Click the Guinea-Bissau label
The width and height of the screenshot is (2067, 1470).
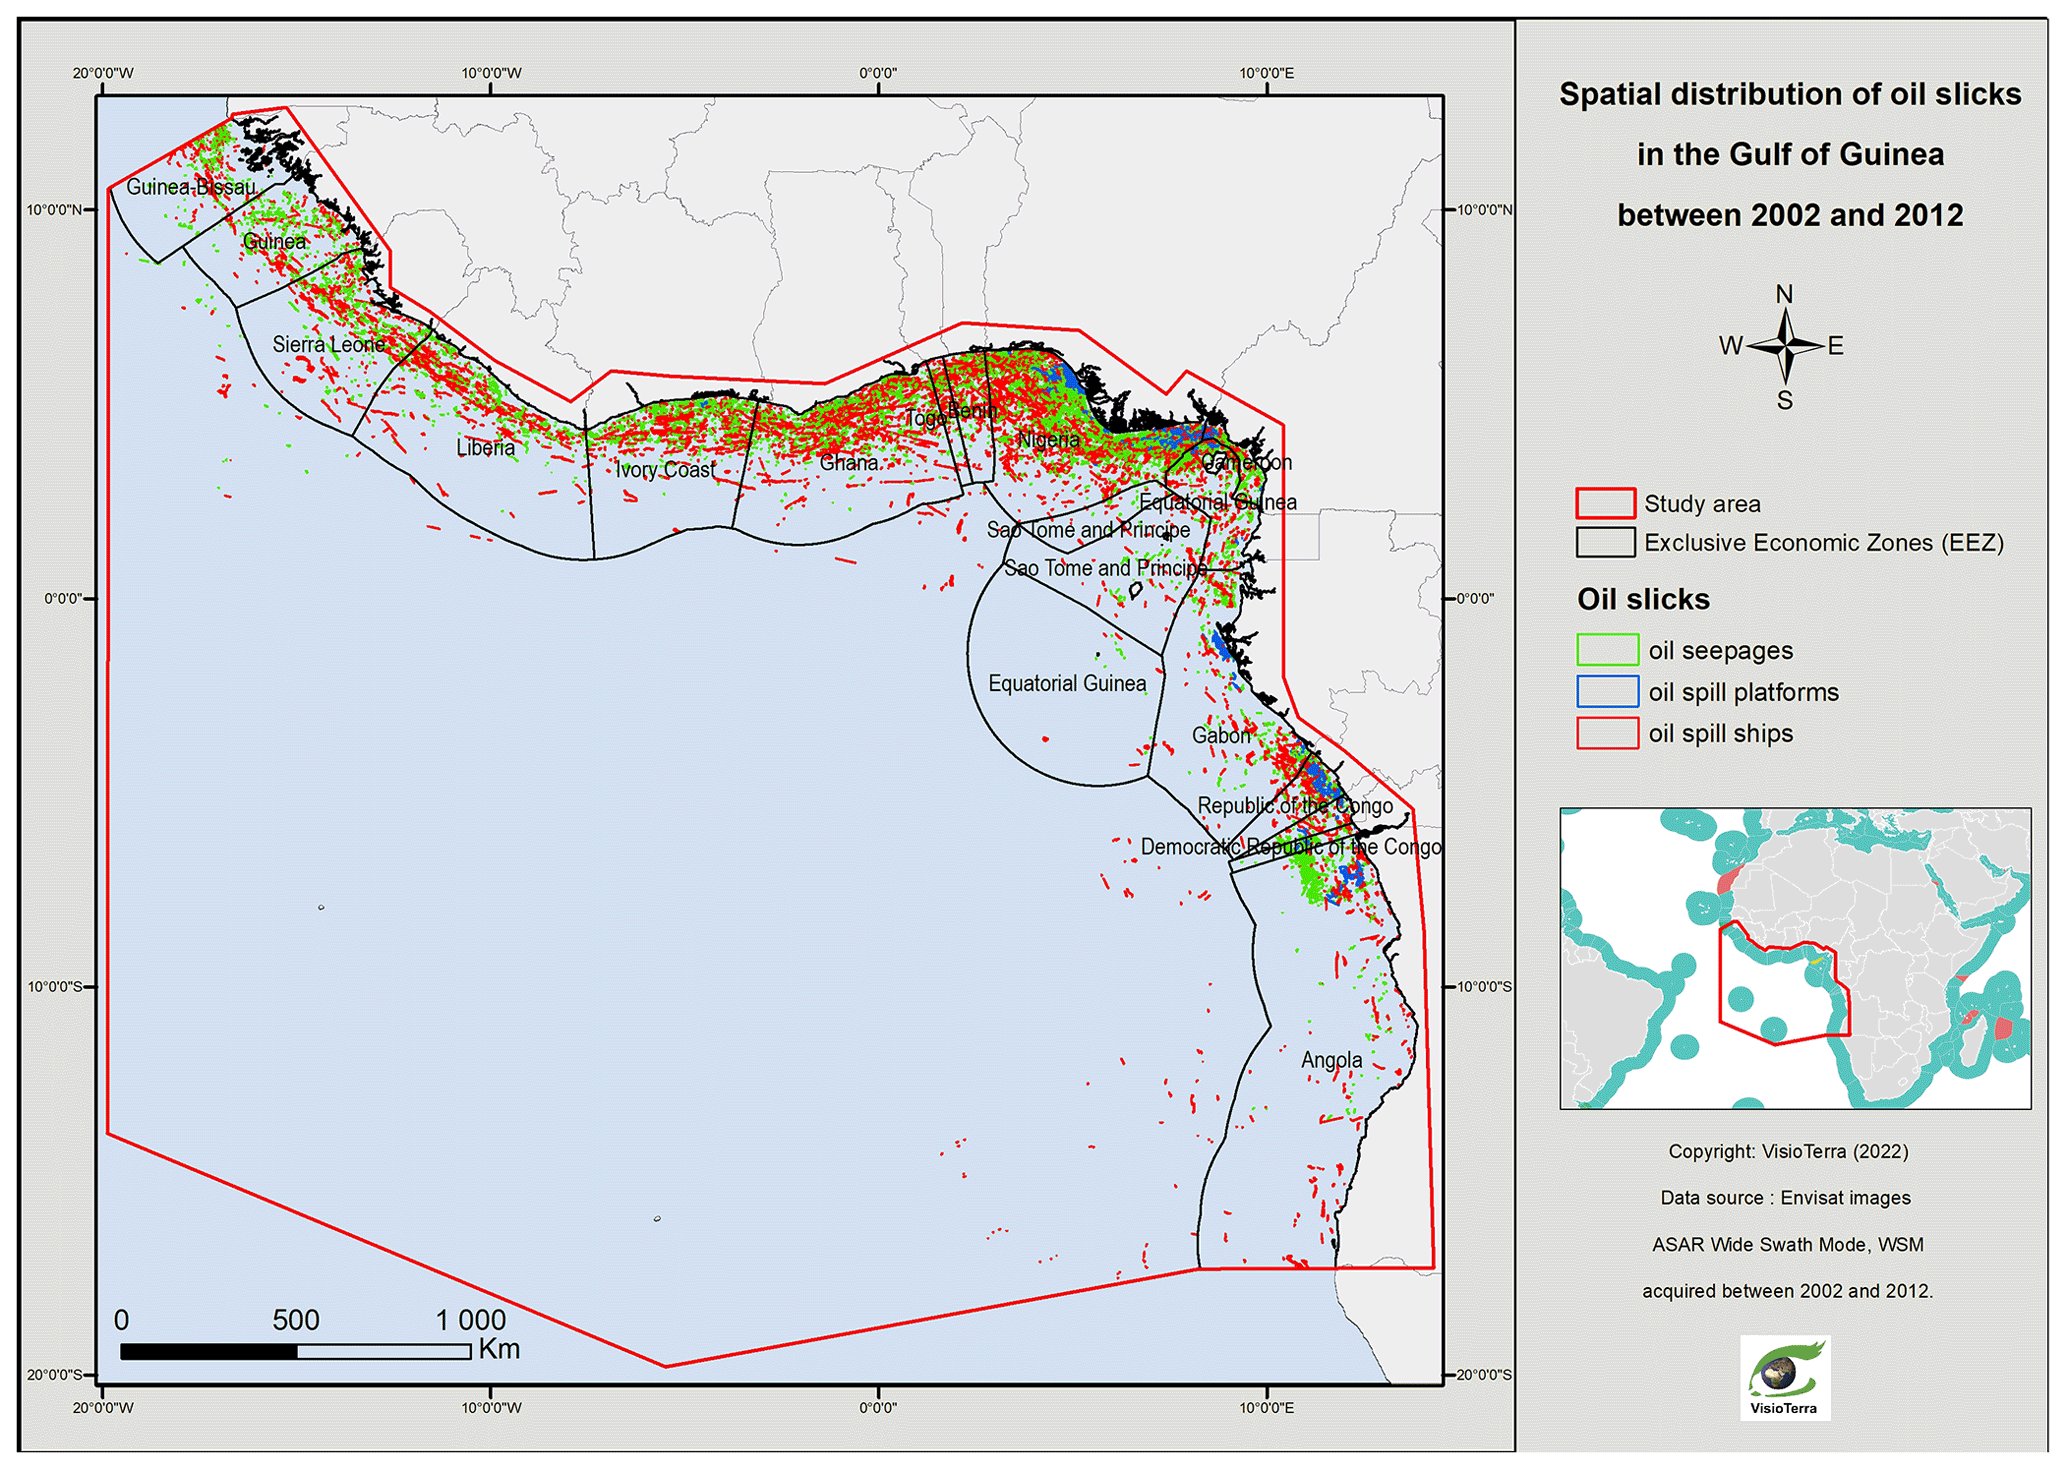point(191,187)
